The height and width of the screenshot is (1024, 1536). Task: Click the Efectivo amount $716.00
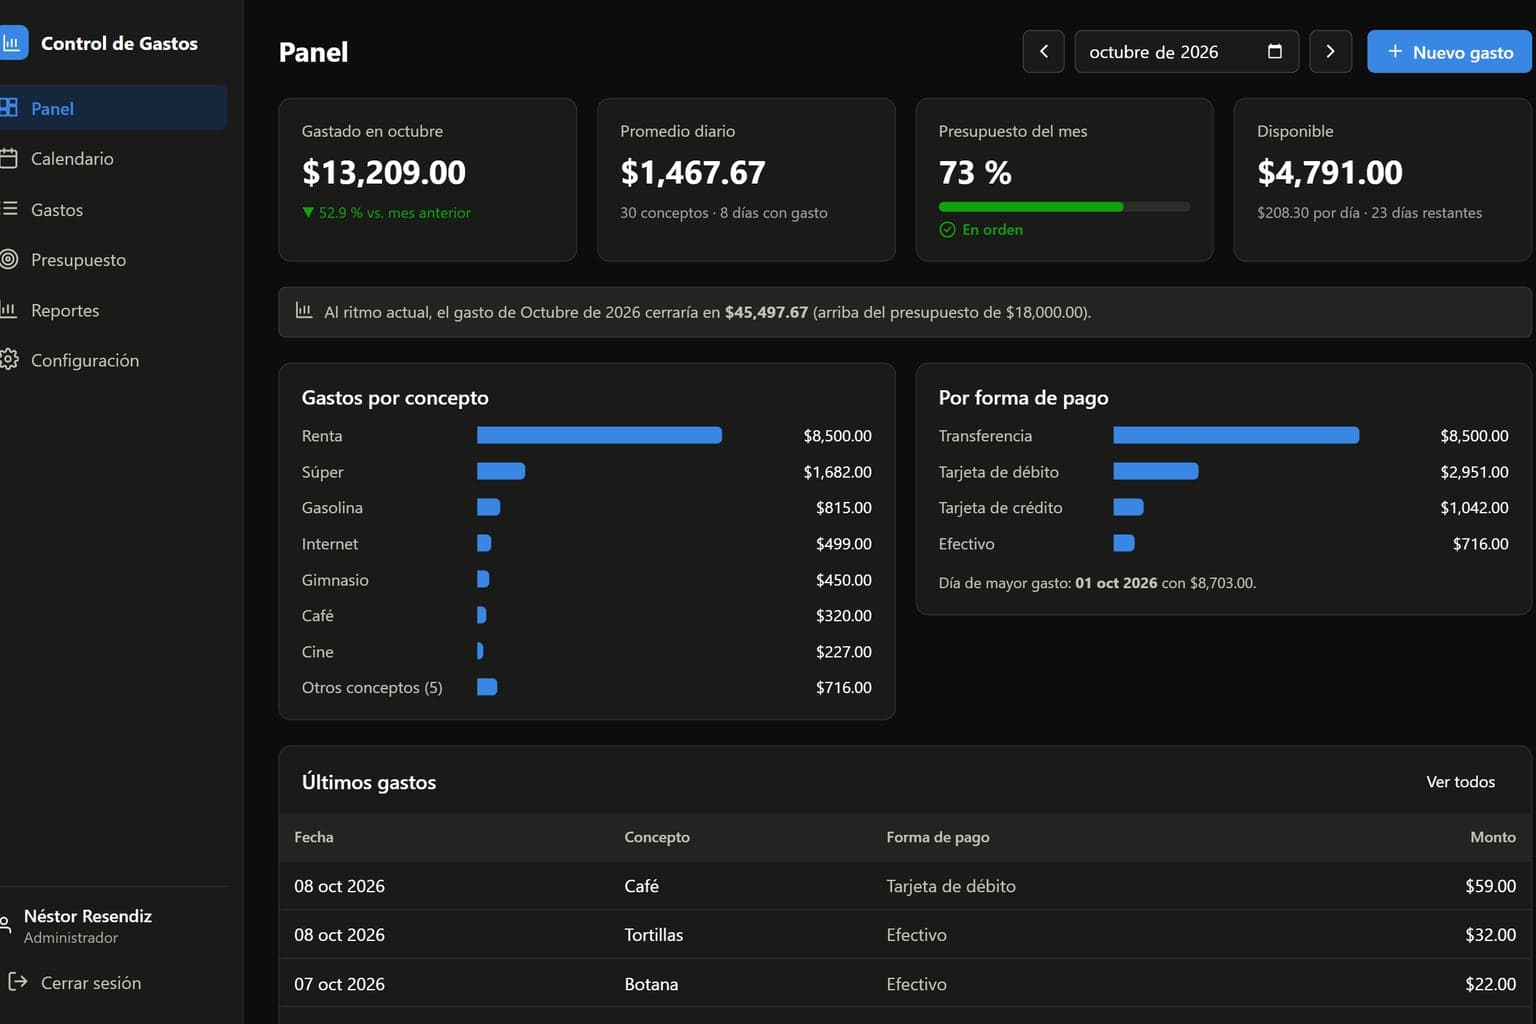1480,543
